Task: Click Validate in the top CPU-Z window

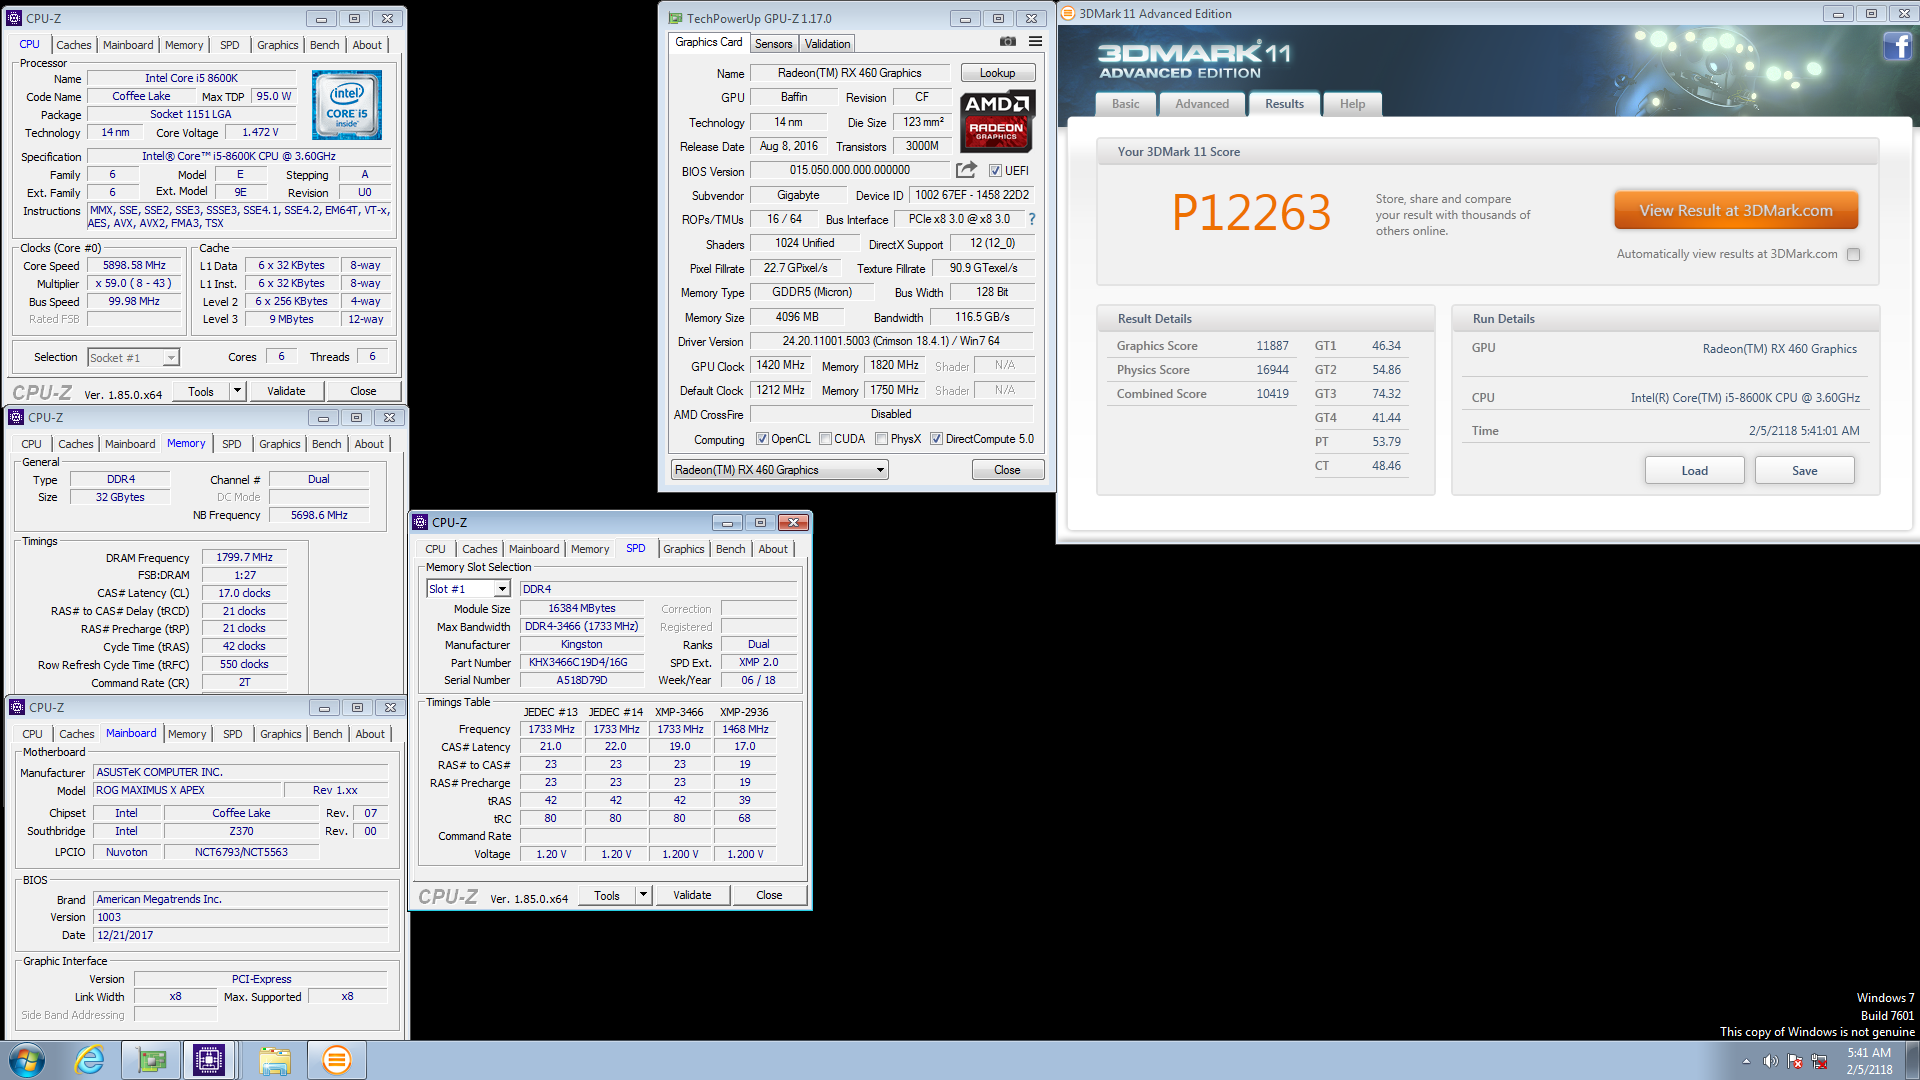Action: pos(286,391)
